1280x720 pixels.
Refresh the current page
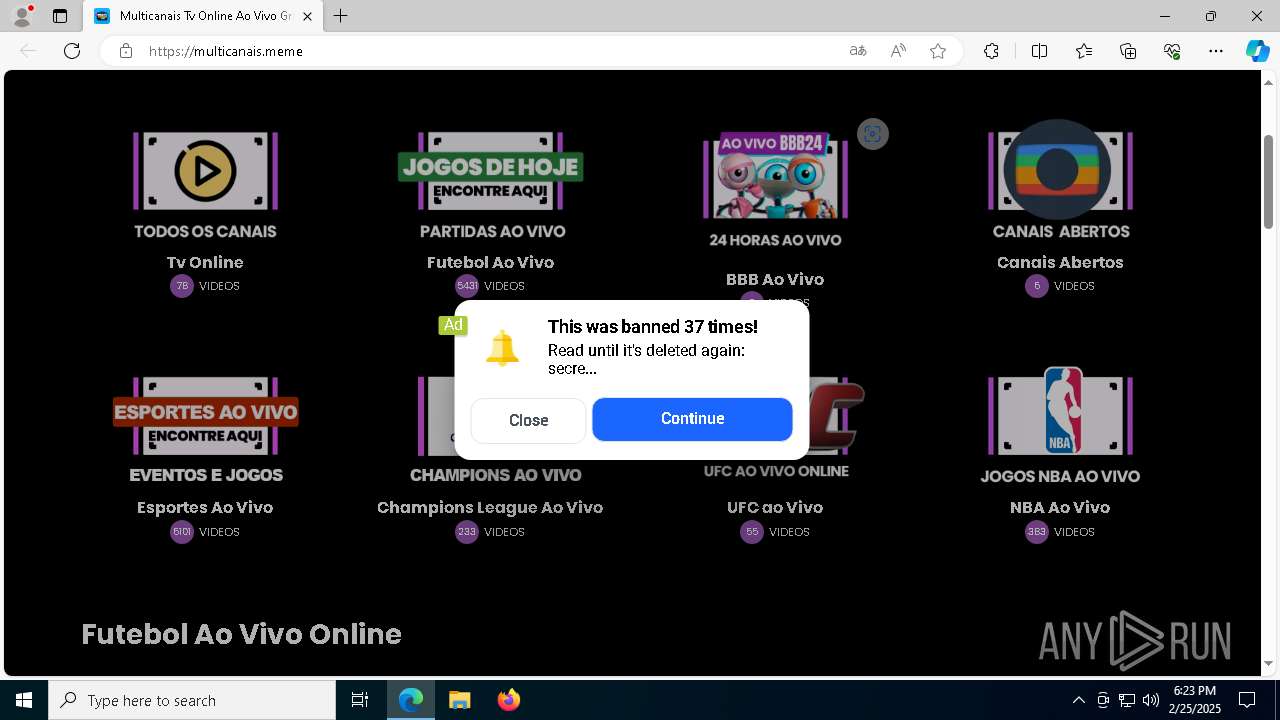[x=72, y=51]
